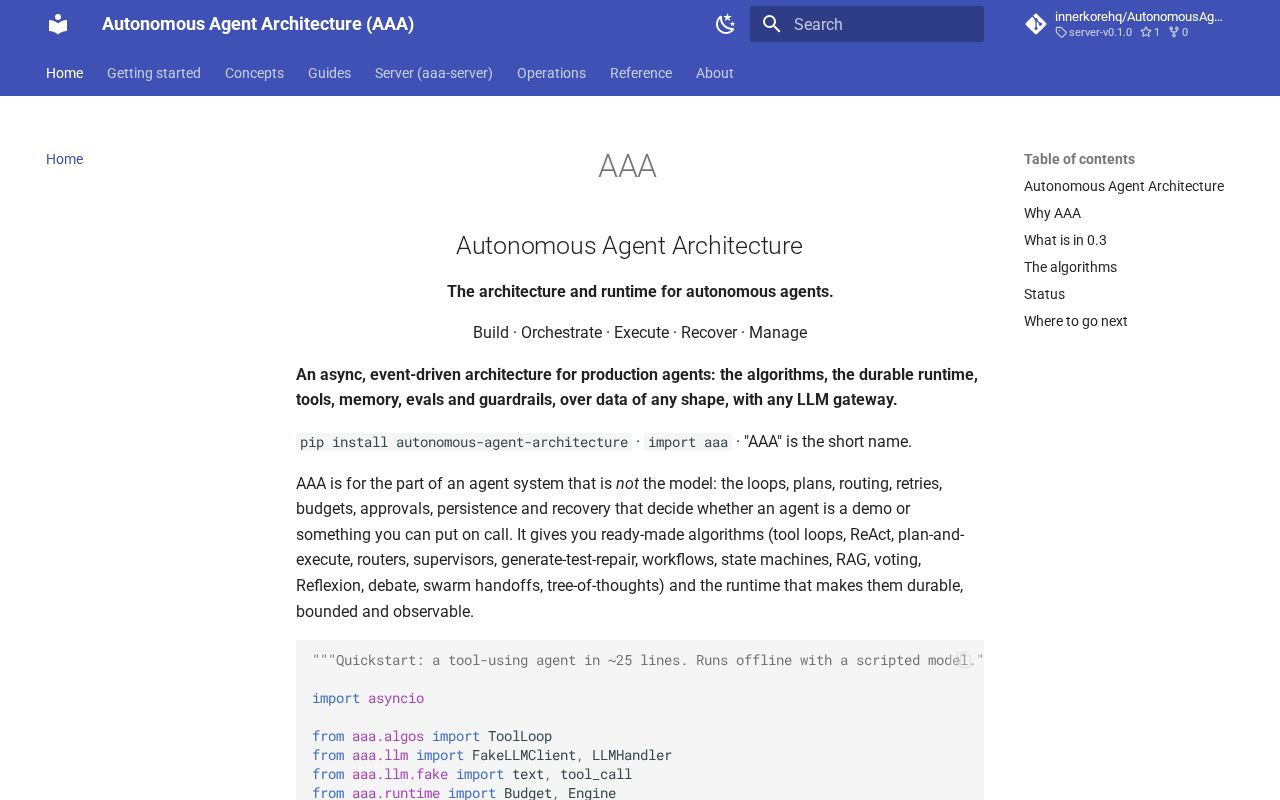Toggle dark mode with the moon icon
The width and height of the screenshot is (1280, 800).
(x=726, y=24)
